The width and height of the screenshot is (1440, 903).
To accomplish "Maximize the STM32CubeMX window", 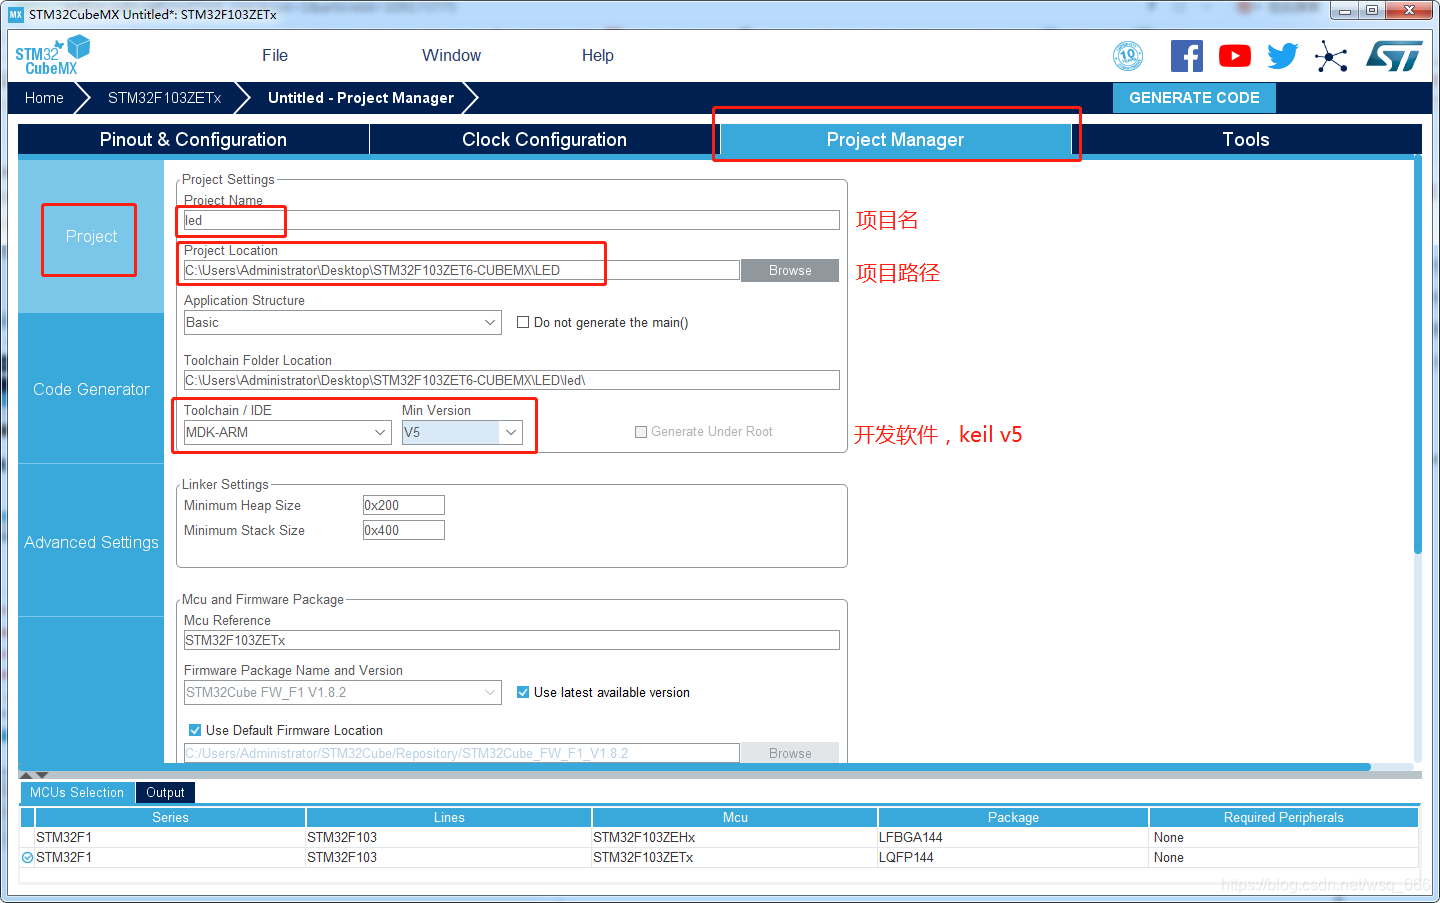I will (1372, 11).
